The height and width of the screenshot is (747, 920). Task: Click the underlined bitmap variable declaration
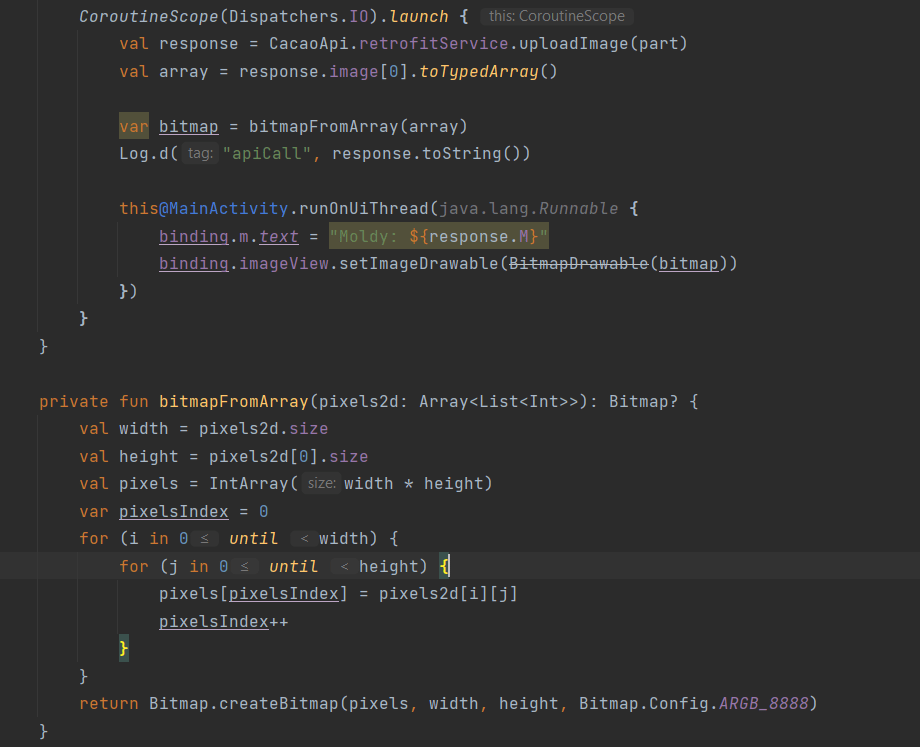[x=188, y=125]
